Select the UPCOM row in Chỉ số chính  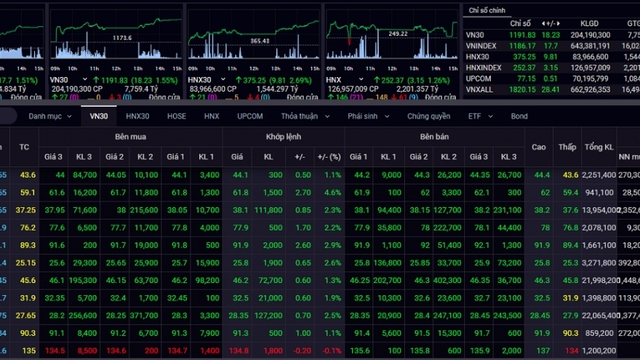(x=551, y=79)
